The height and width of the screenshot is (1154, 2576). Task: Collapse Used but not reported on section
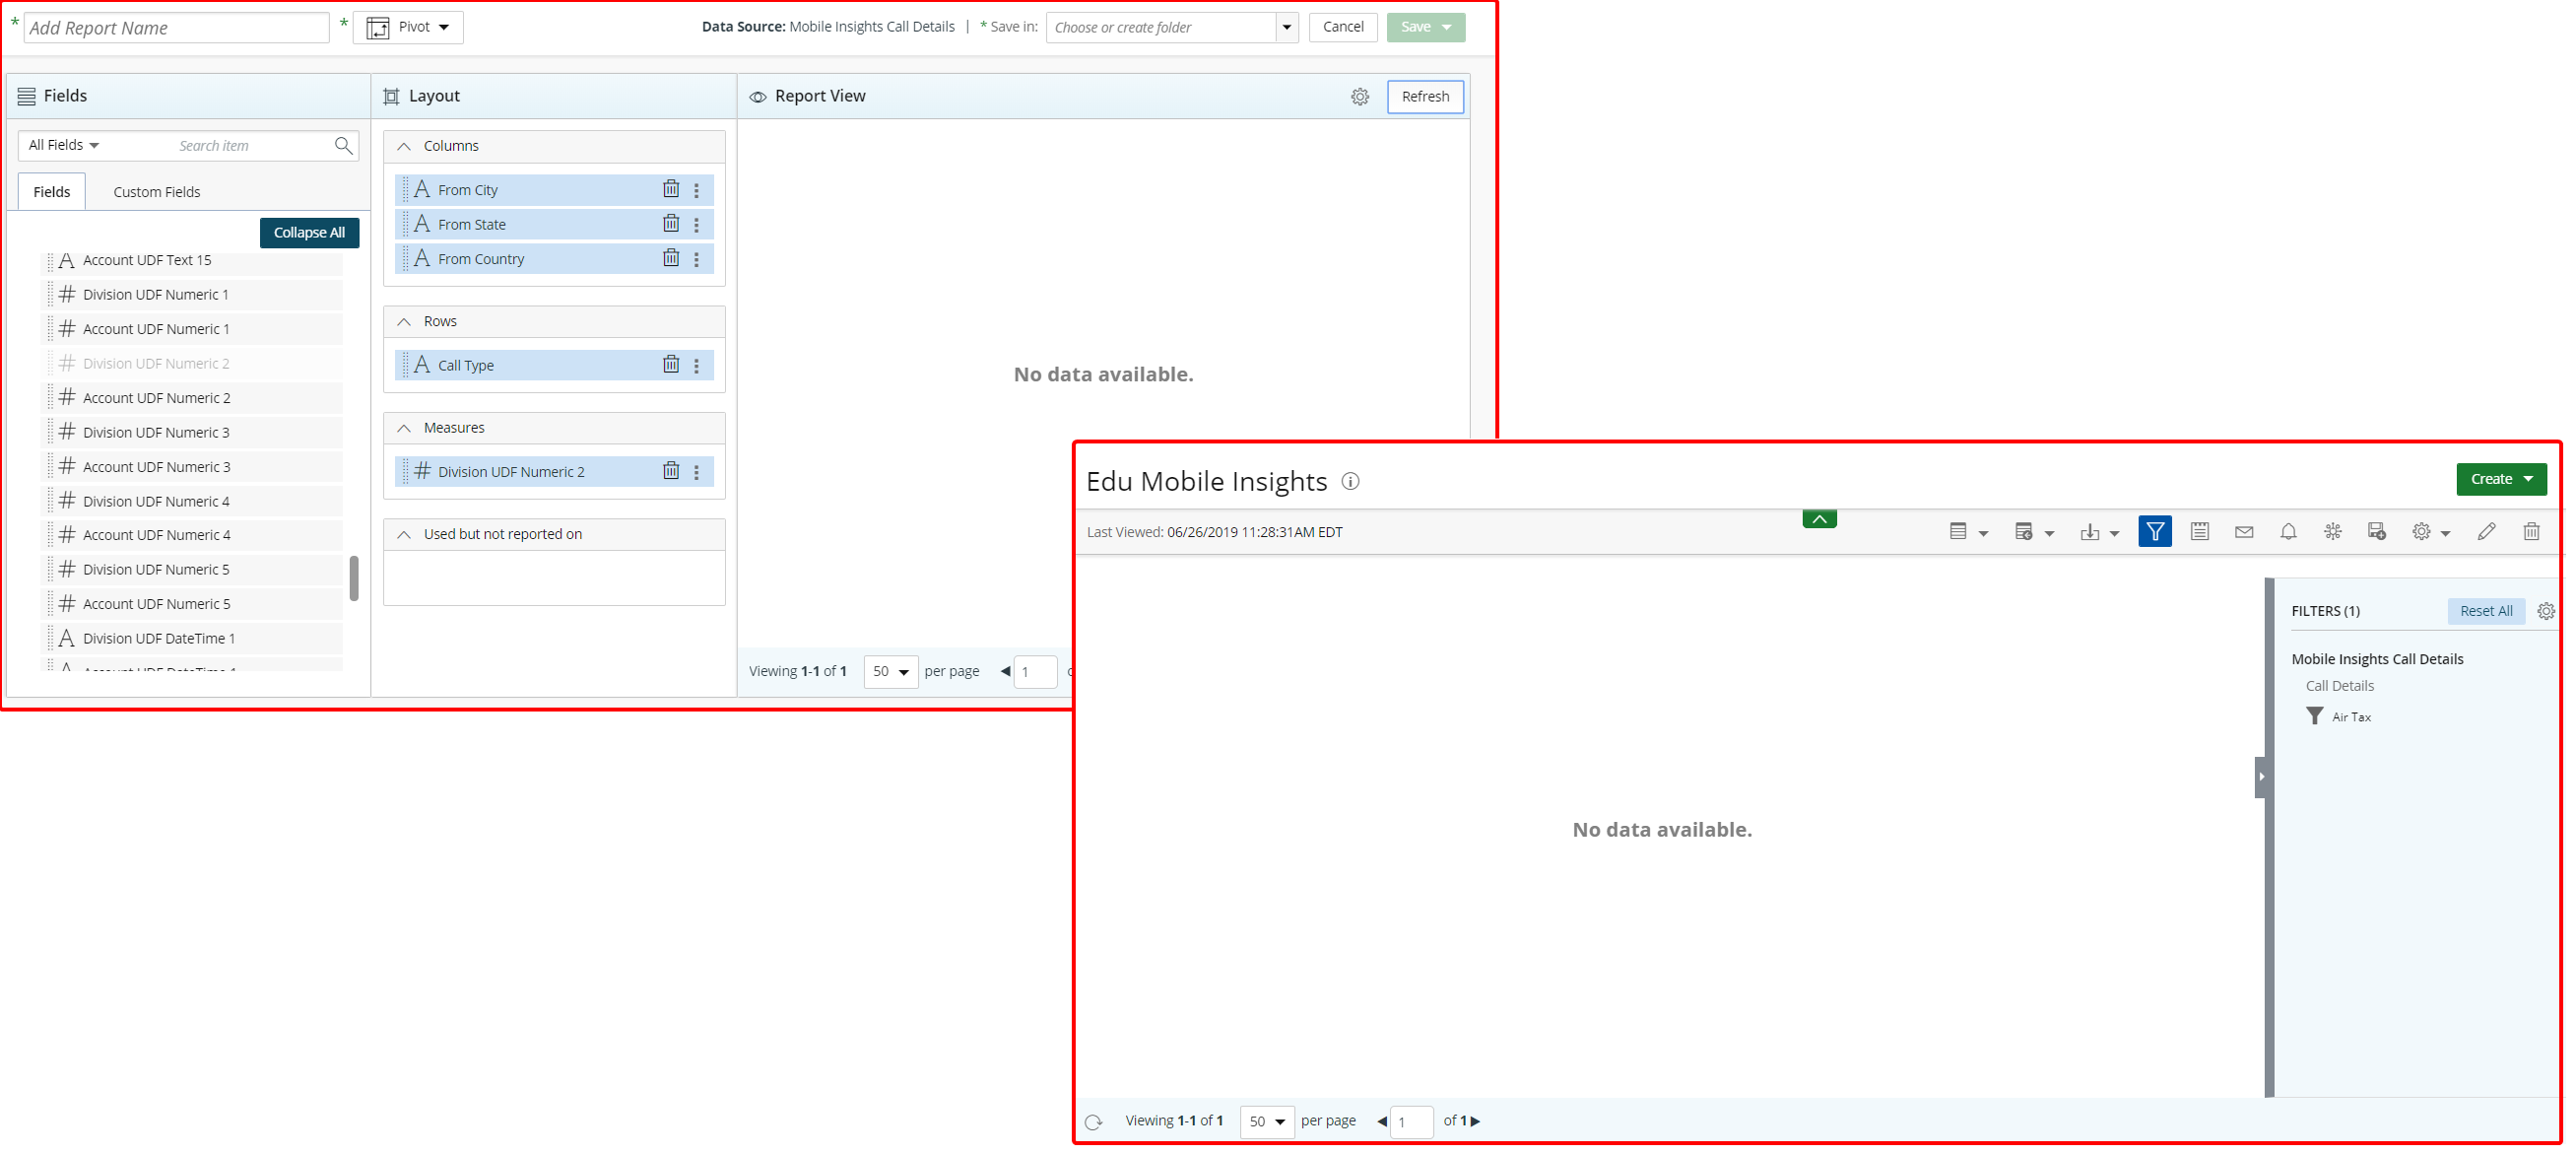[x=404, y=534]
